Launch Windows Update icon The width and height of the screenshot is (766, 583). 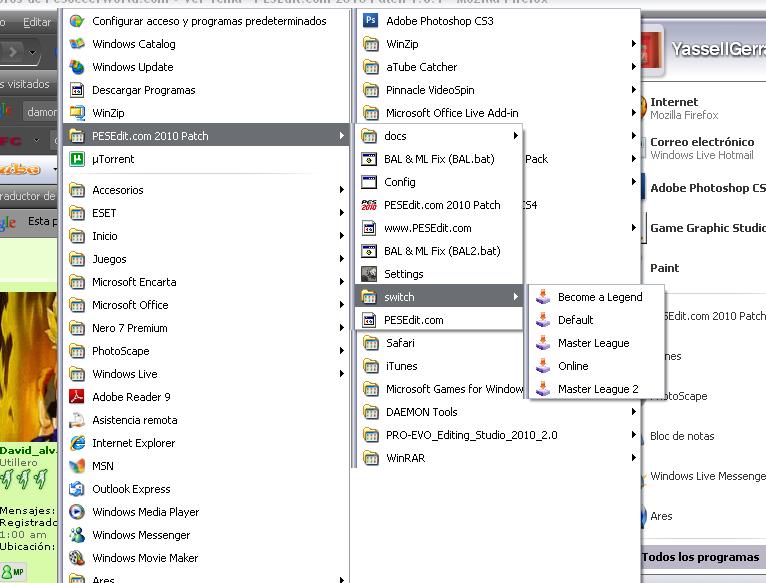pyautogui.click(x=77, y=67)
